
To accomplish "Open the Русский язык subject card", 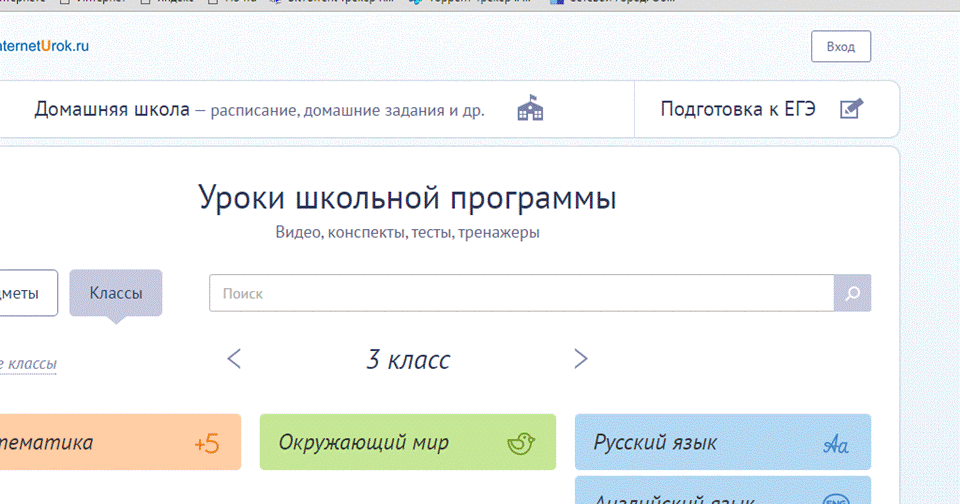I will [x=722, y=442].
